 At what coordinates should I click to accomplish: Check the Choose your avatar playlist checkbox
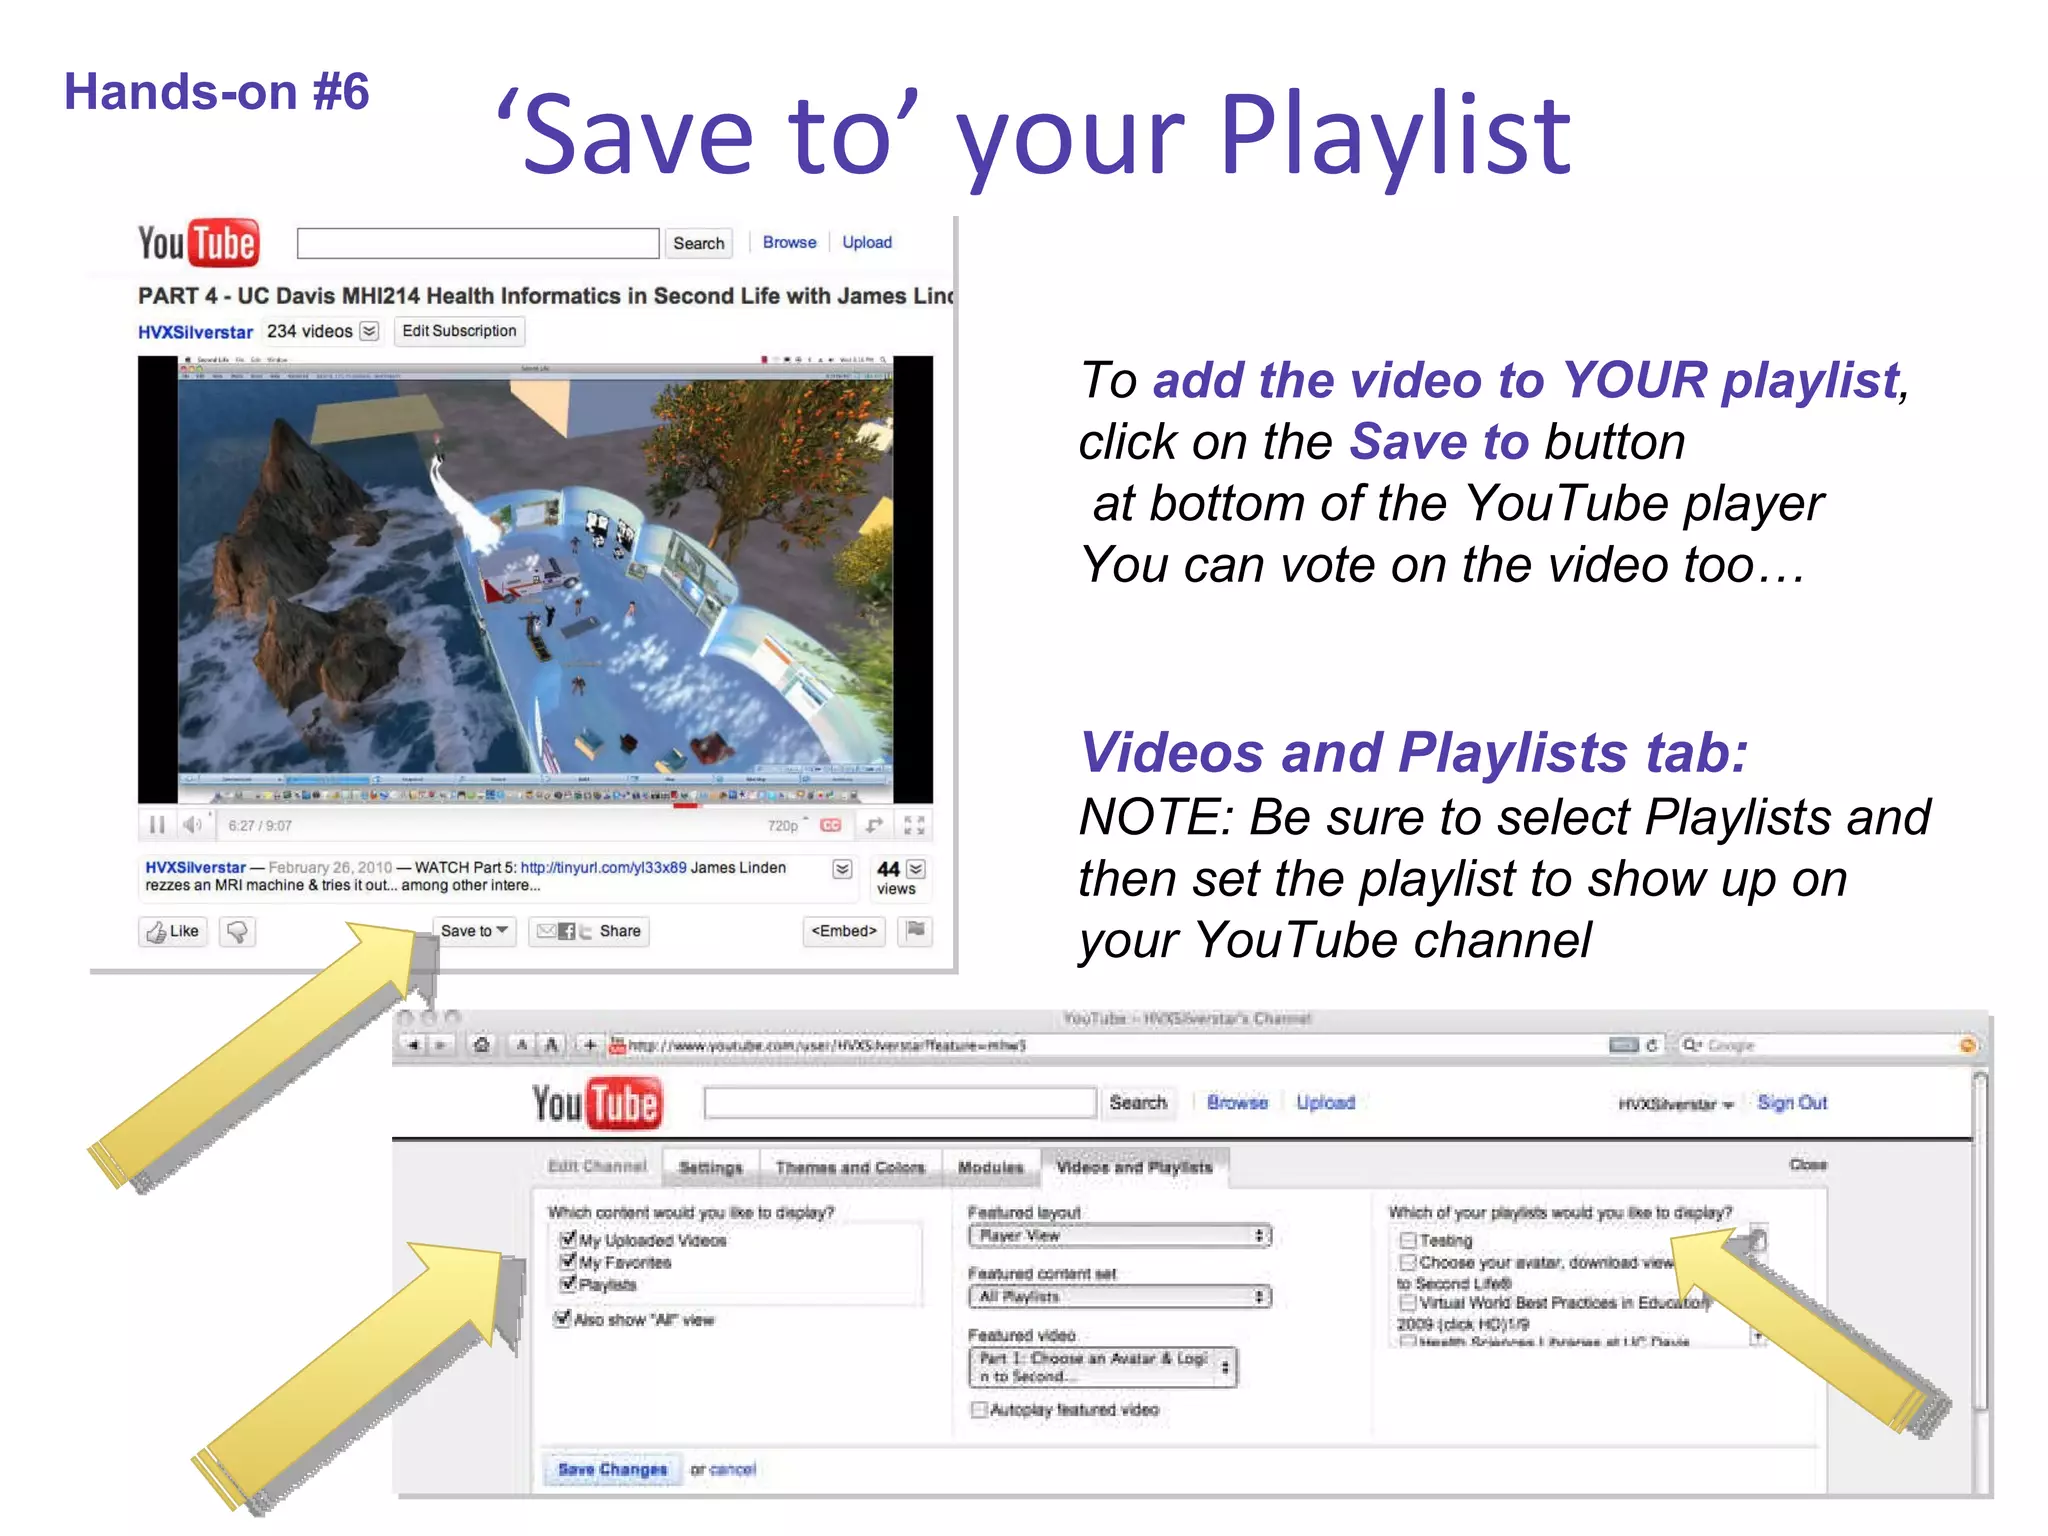coord(1408,1262)
